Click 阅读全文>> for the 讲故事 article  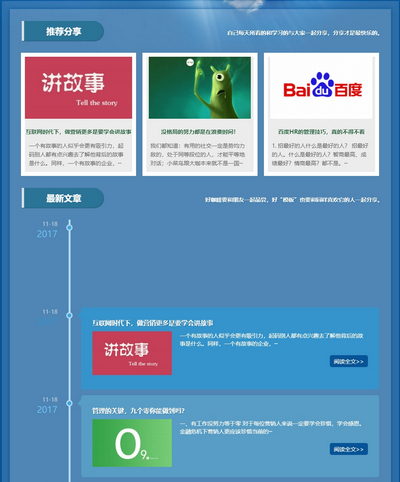pos(349,361)
